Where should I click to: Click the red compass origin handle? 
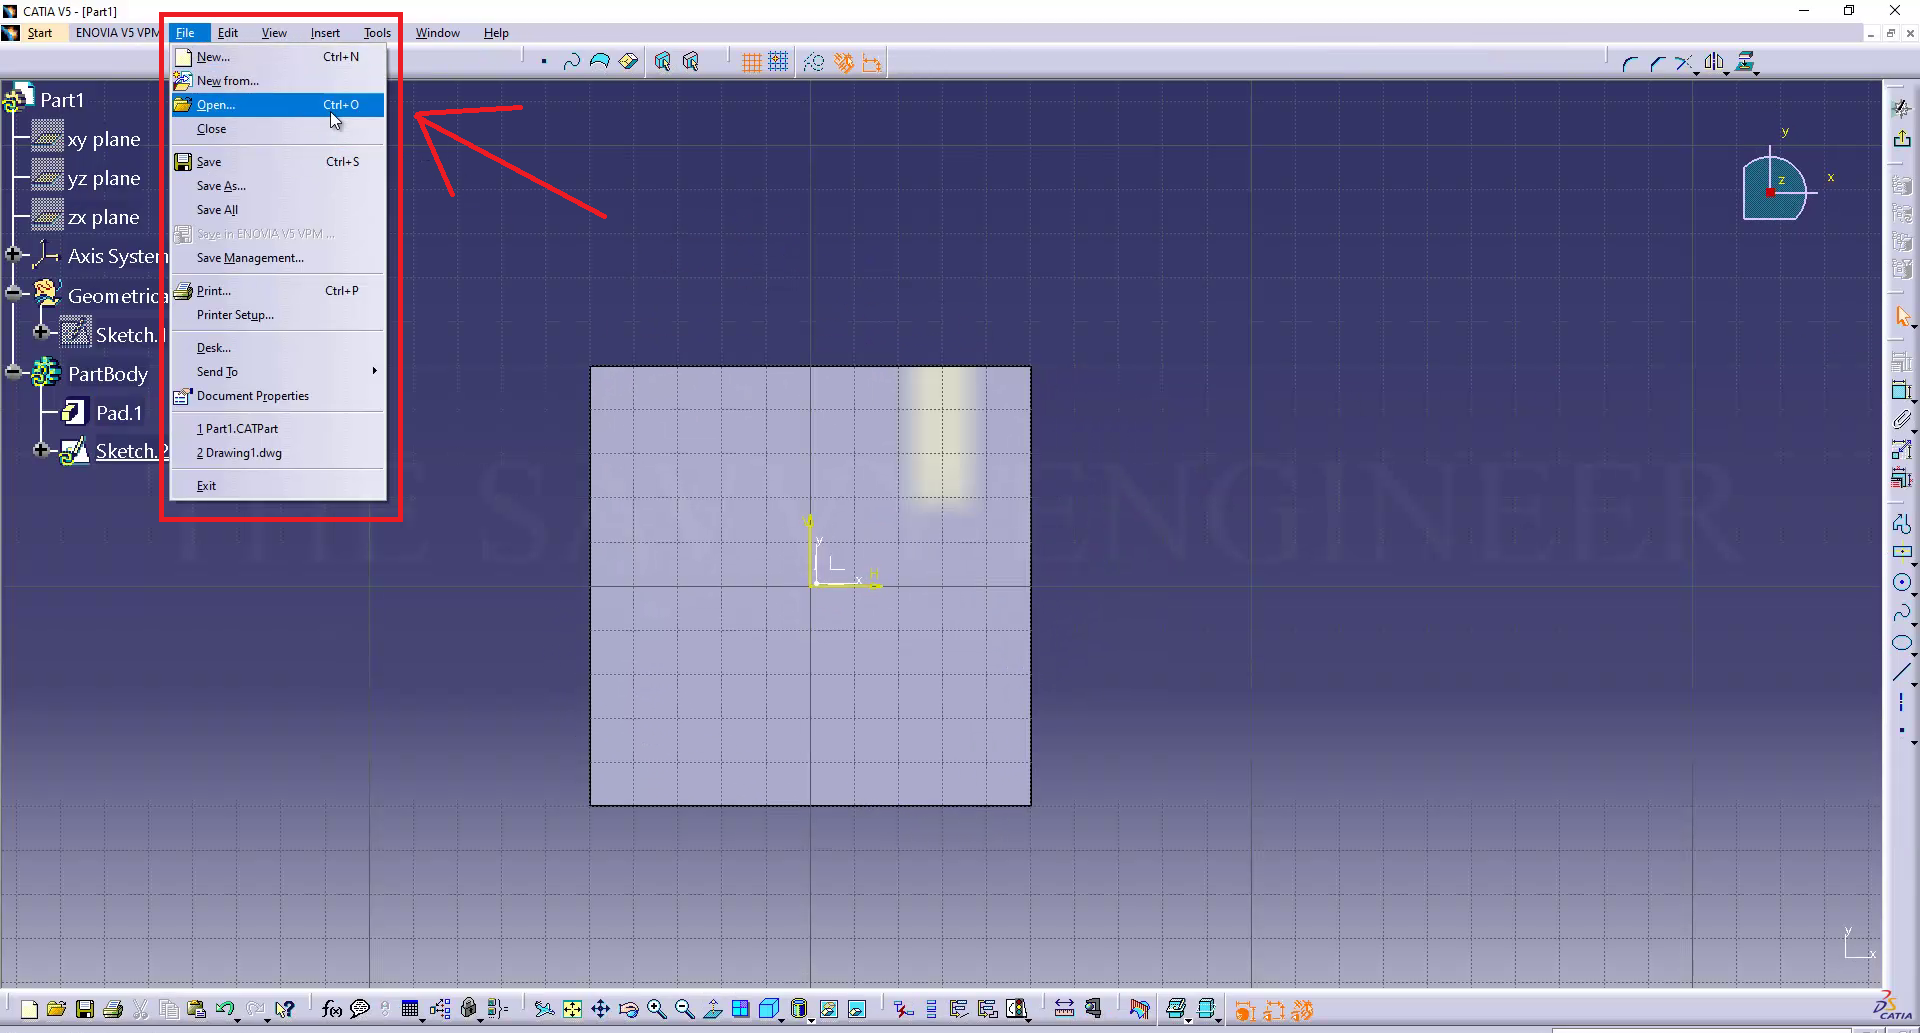(x=1769, y=192)
